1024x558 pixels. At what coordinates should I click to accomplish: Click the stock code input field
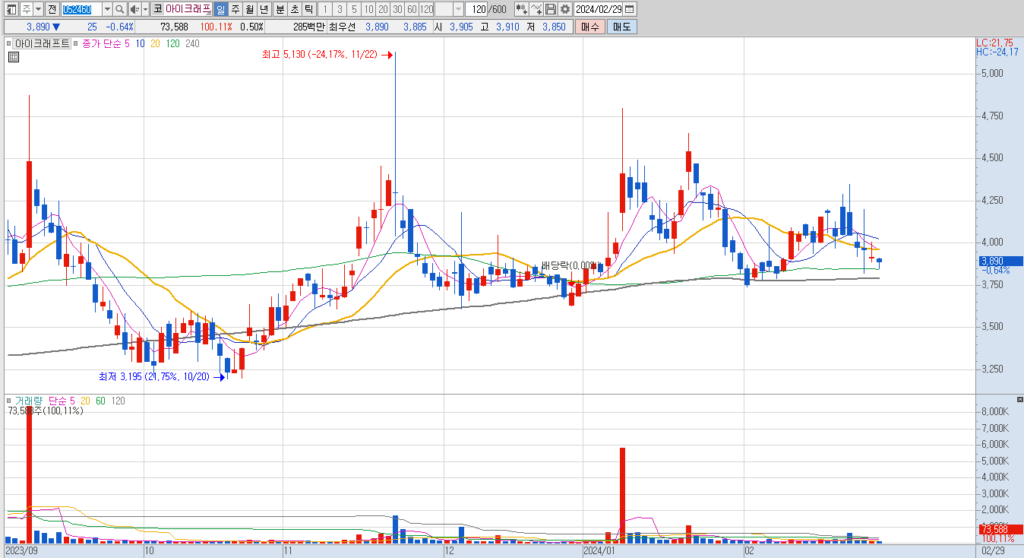82,9
